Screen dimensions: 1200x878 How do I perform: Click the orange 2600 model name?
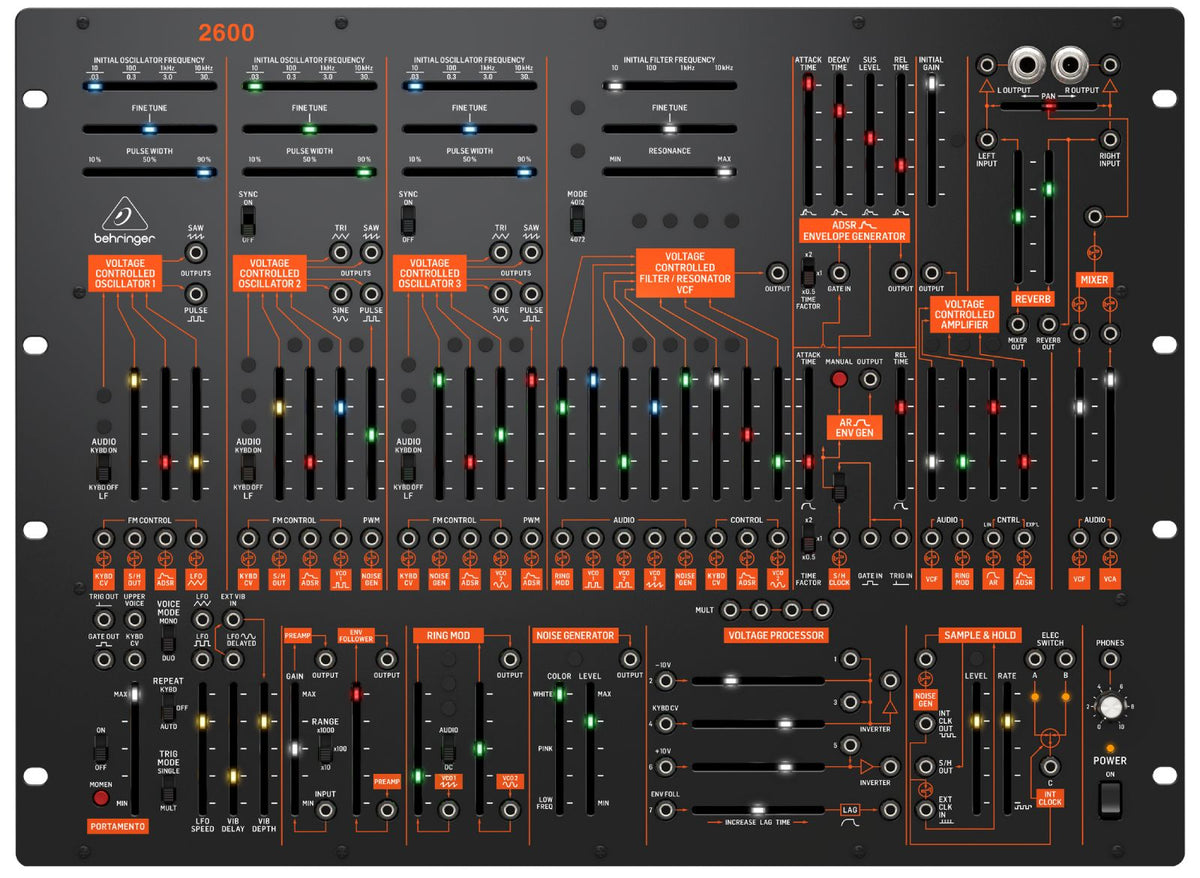coord(226,33)
